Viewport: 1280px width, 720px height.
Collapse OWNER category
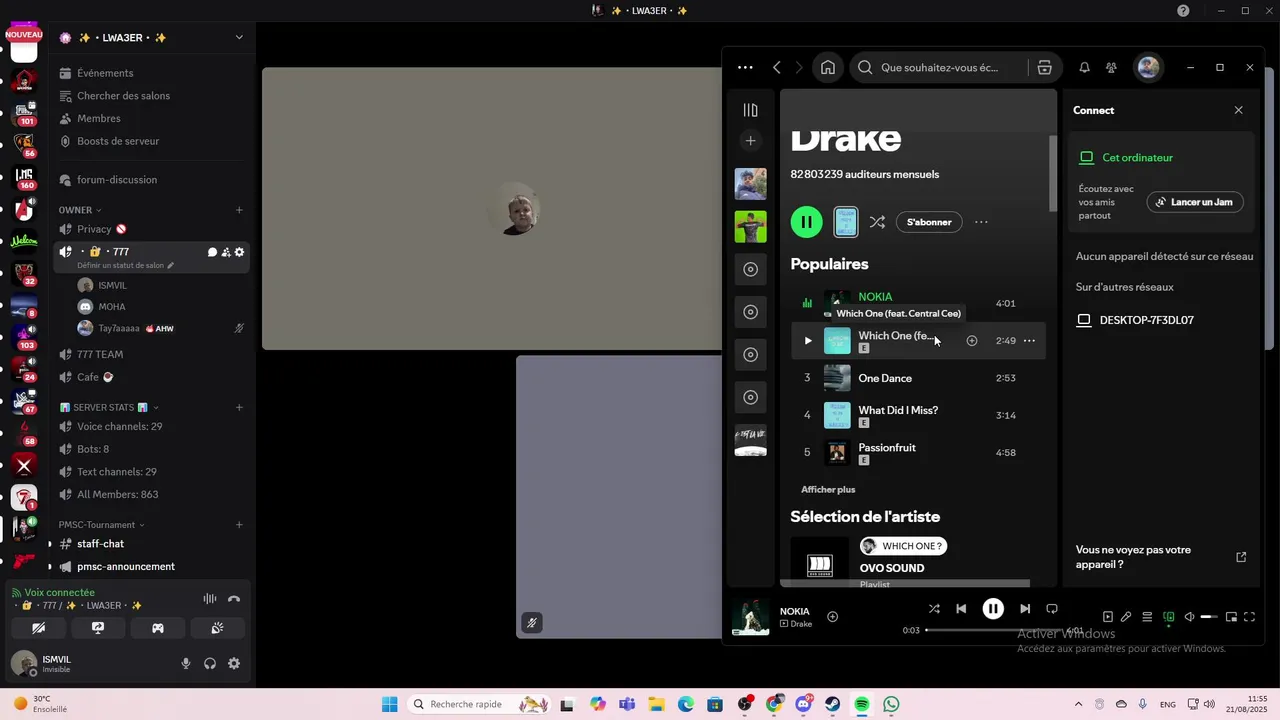pyautogui.click(x=80, y=210)
